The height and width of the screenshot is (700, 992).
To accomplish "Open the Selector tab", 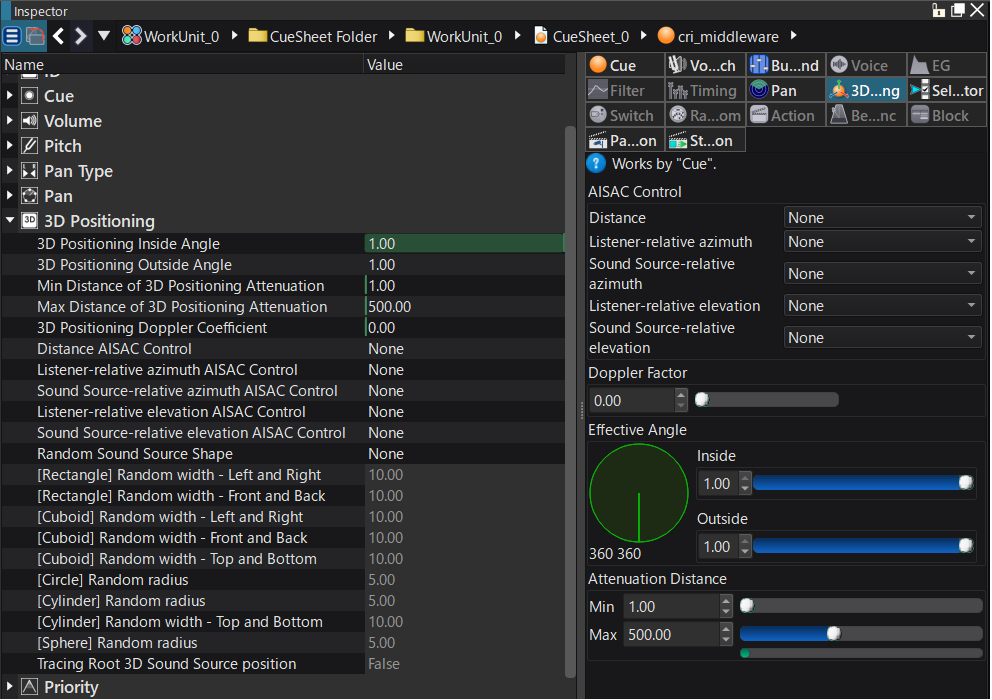I will tap(946, 90).
